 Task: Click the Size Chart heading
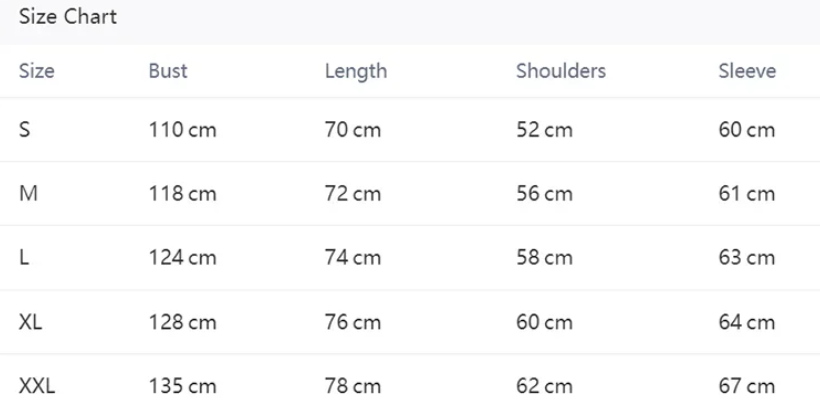(68, 17)
